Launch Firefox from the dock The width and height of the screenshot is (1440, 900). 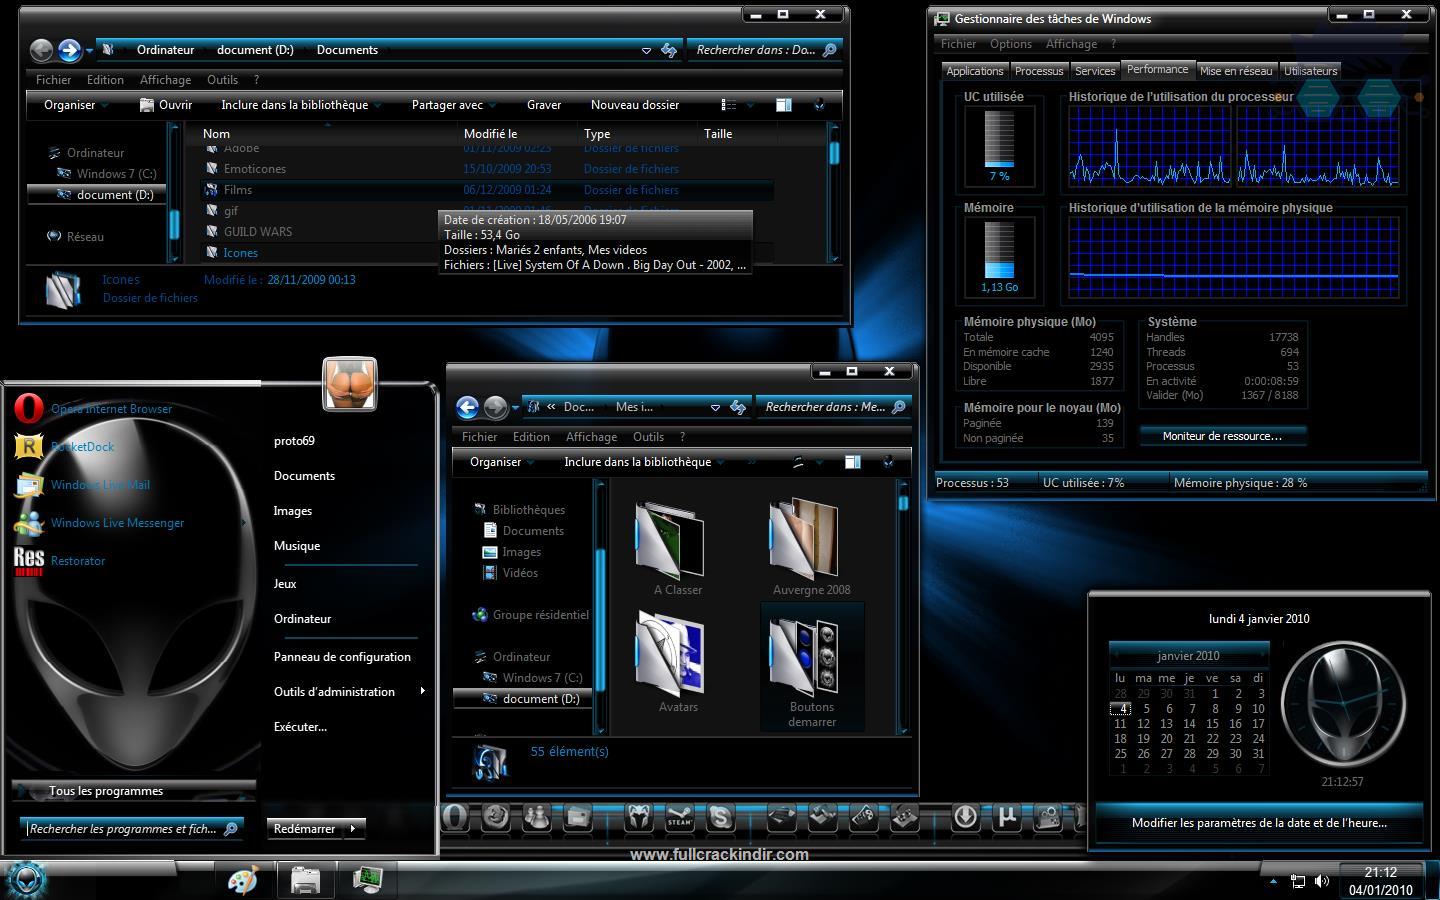click(496, 817)
